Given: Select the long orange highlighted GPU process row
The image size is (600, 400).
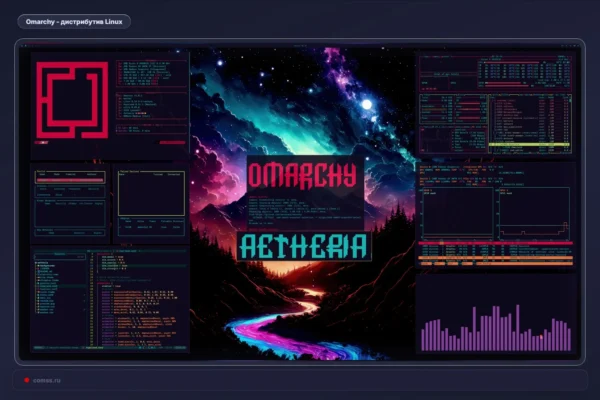Looking at the screenshot, I should pos(496,258).
